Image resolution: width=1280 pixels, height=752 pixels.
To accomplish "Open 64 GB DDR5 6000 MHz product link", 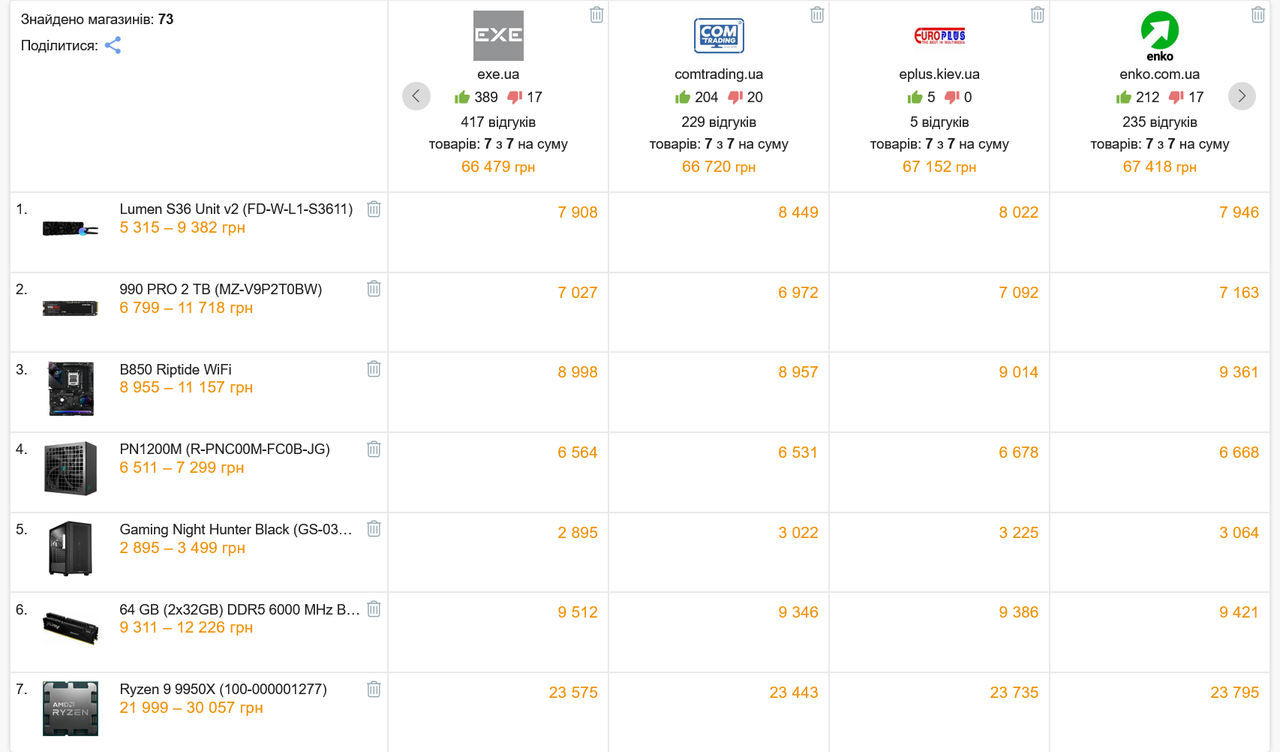I will tap(240, 609).
